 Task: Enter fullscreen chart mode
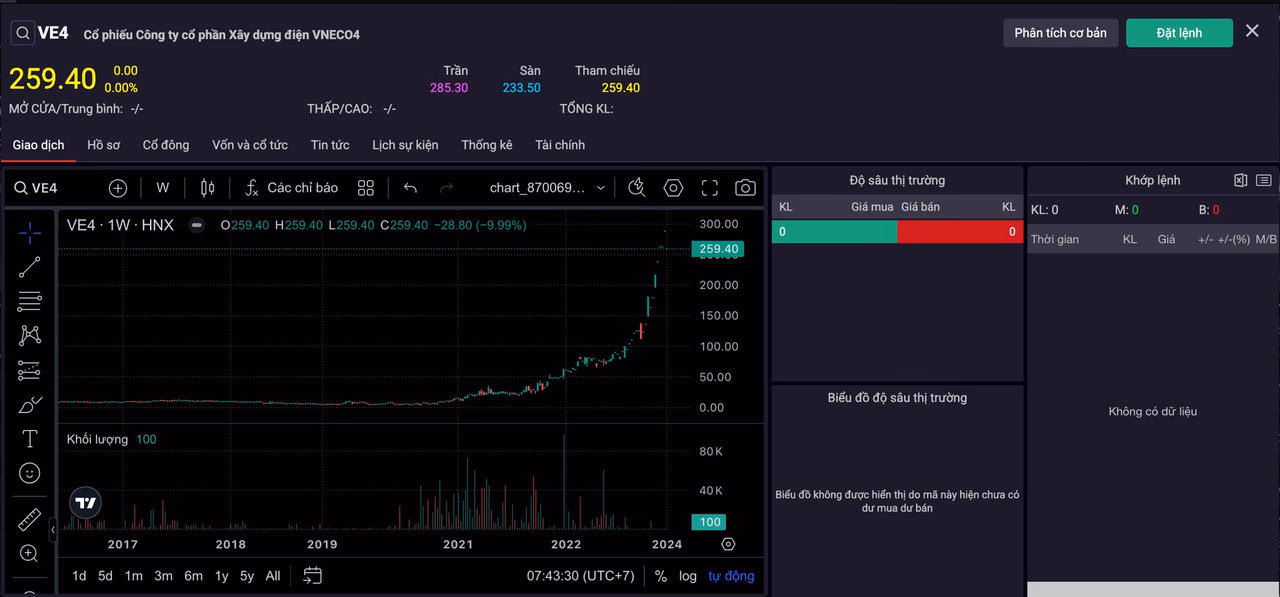pos(710,188)
